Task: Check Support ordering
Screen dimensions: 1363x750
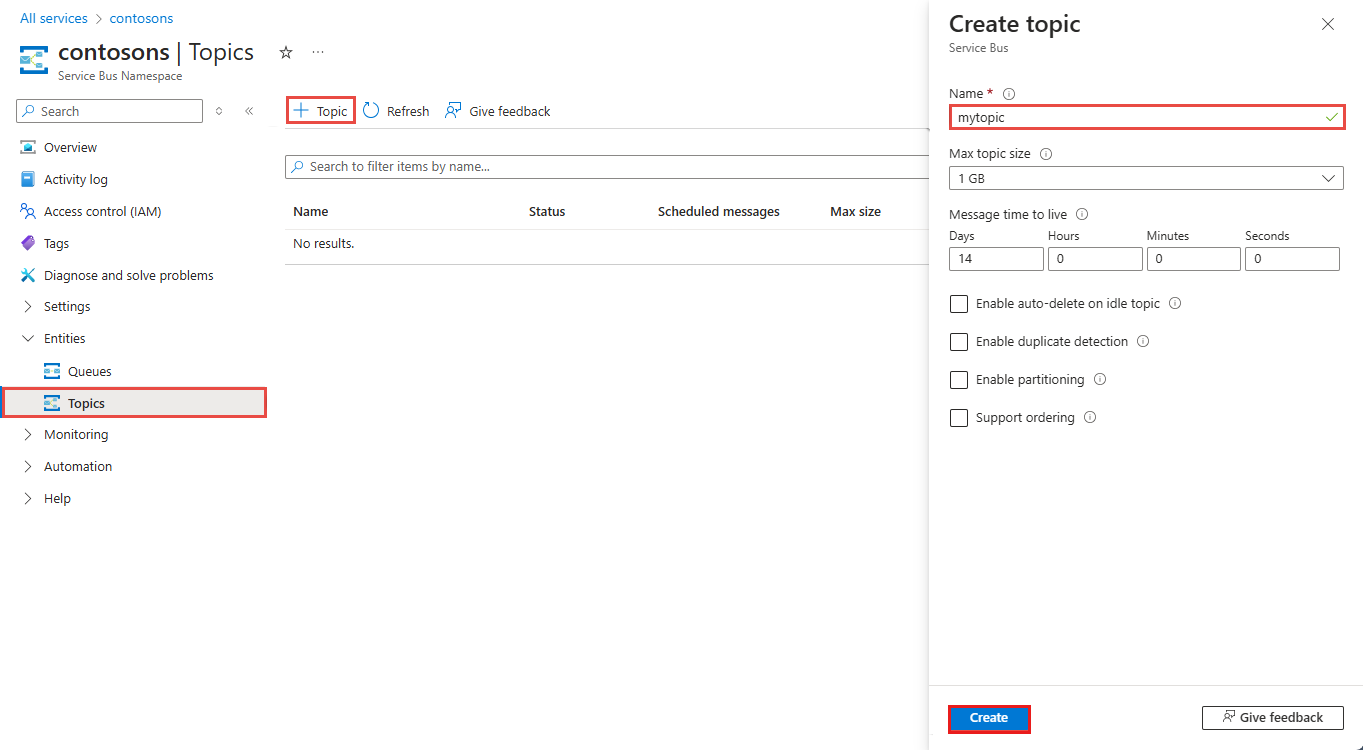Action: [x=959, y=417]
